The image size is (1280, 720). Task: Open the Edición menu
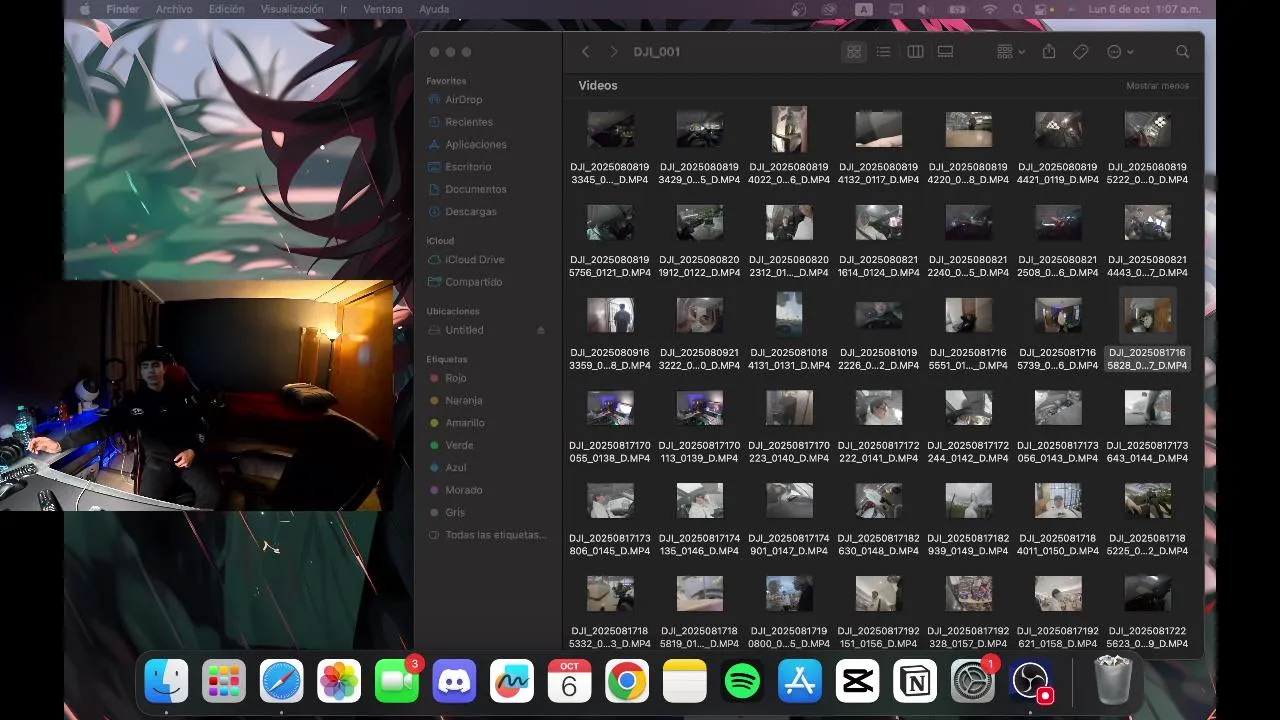click(x=226, y=9)
